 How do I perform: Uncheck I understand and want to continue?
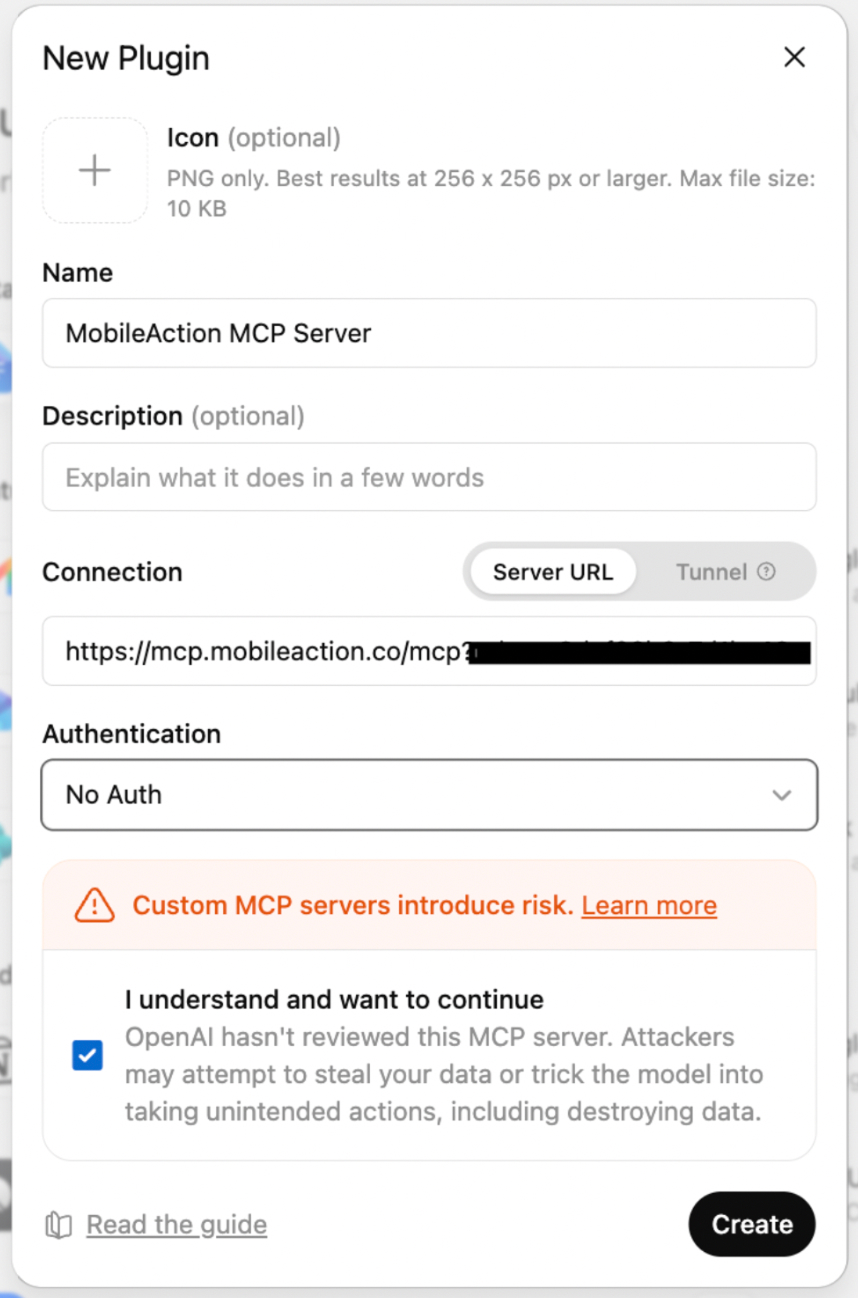87,1055
